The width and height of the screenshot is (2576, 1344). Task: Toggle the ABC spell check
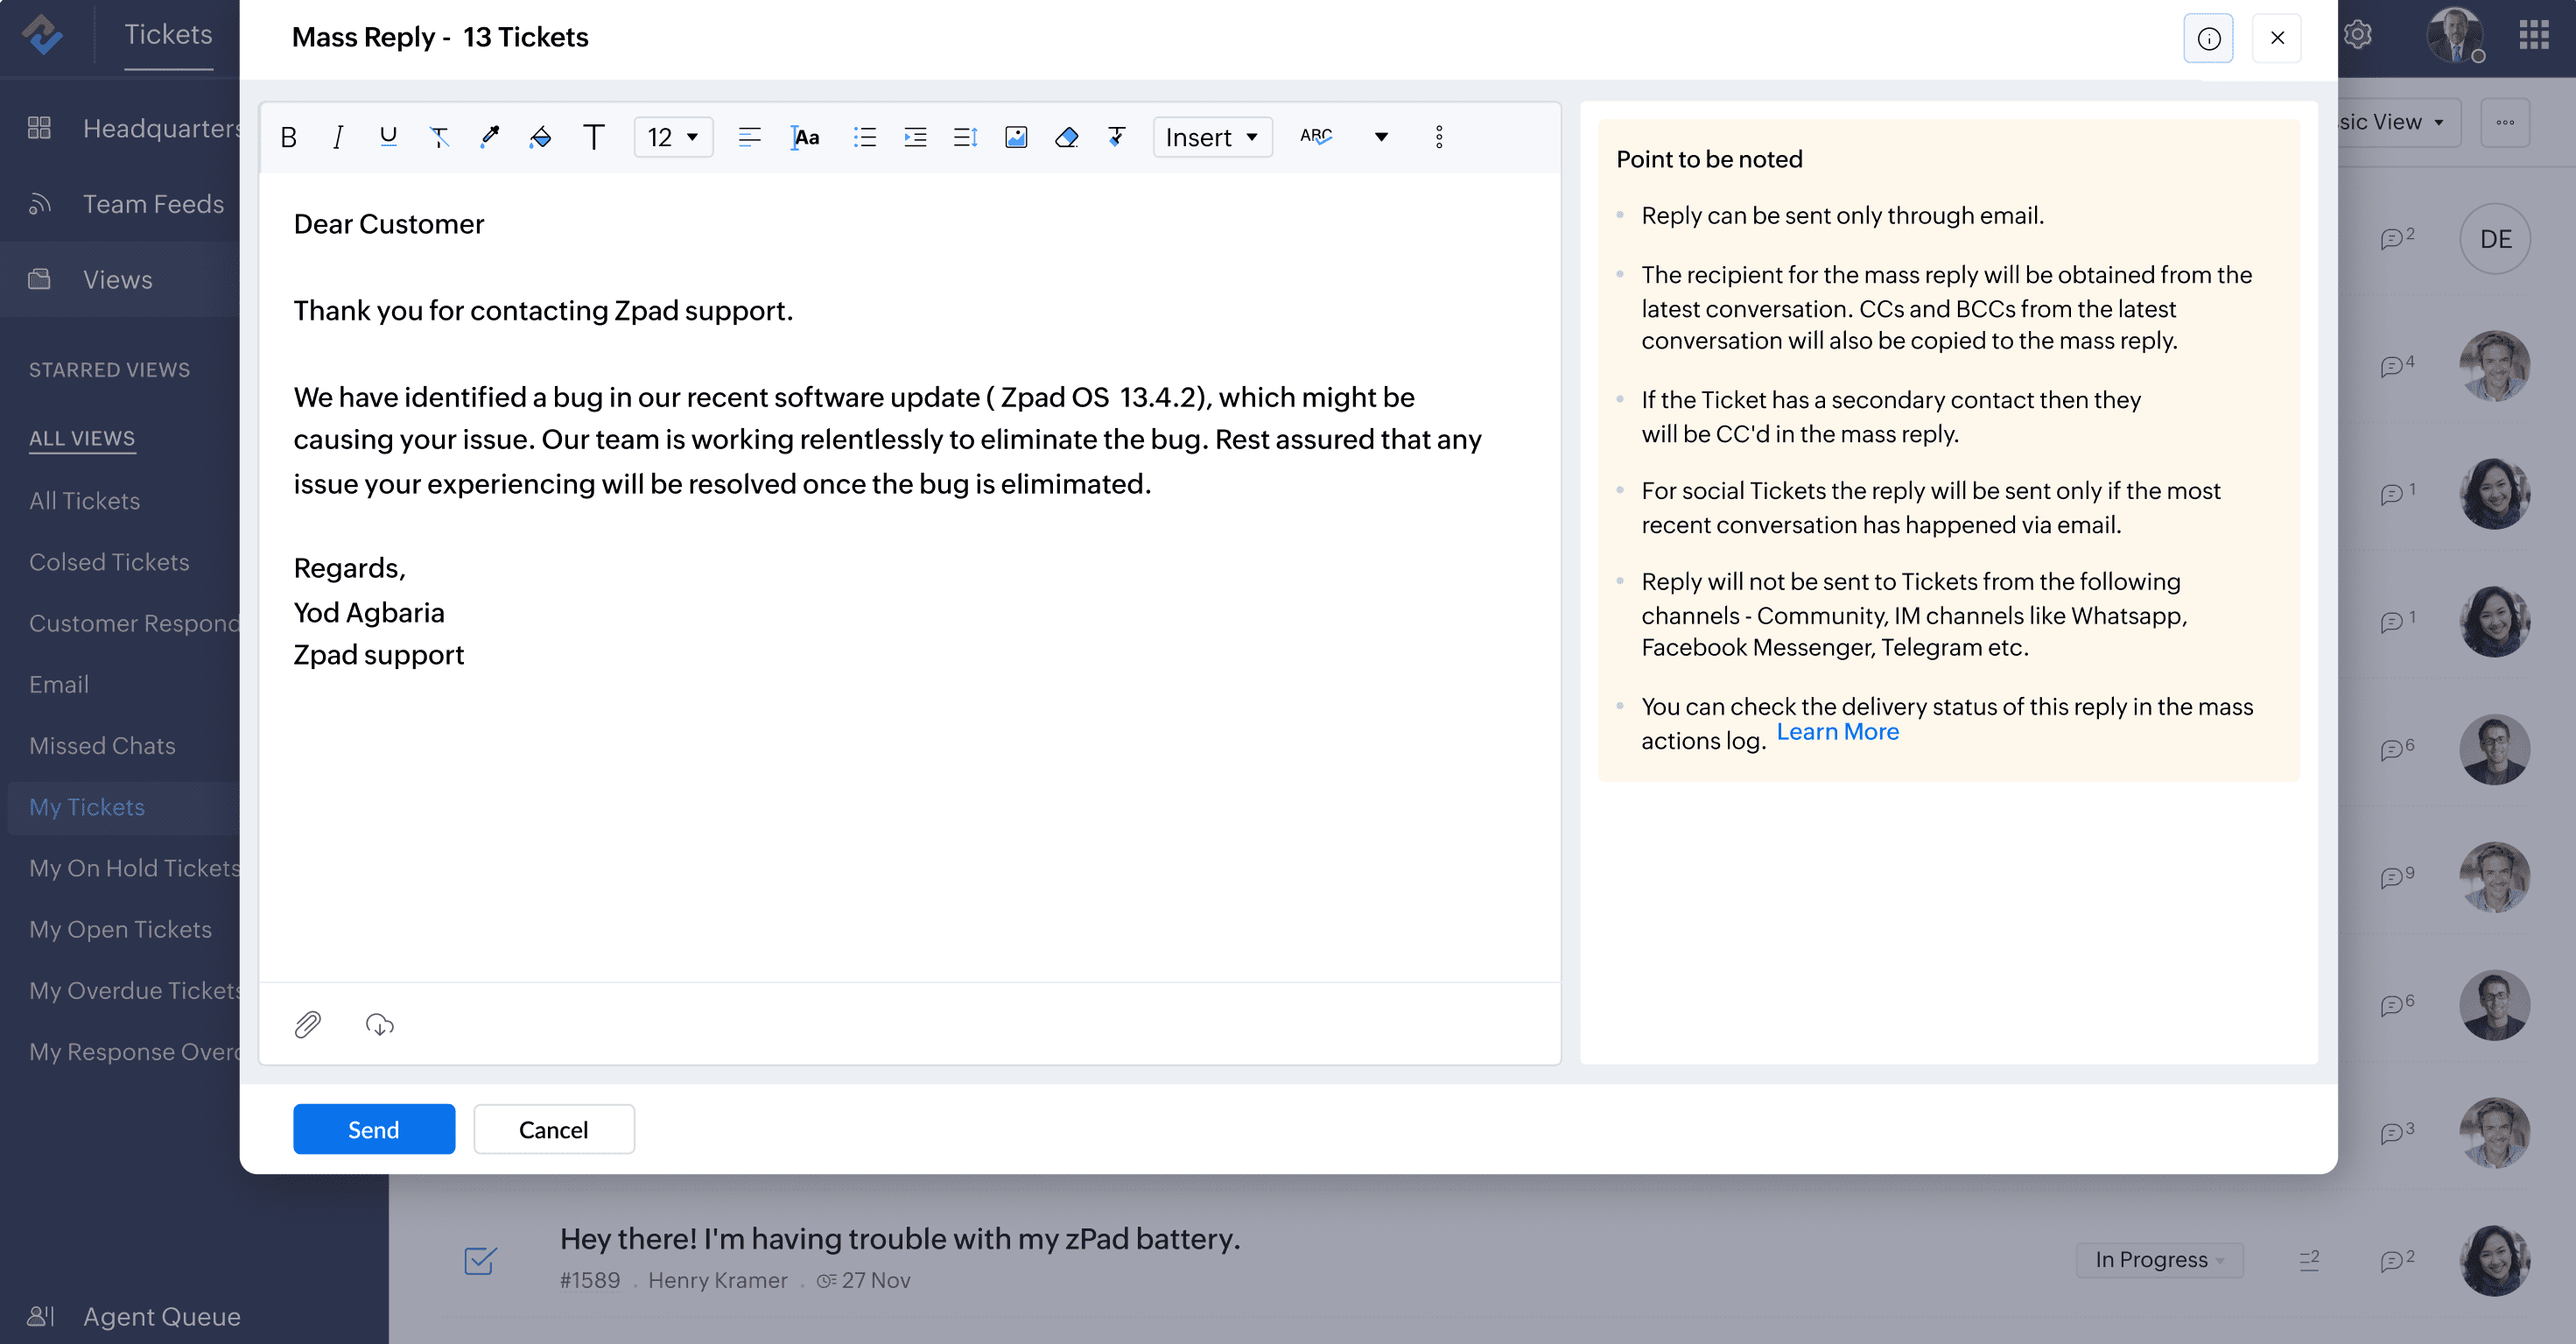(x=1316, y=137)
